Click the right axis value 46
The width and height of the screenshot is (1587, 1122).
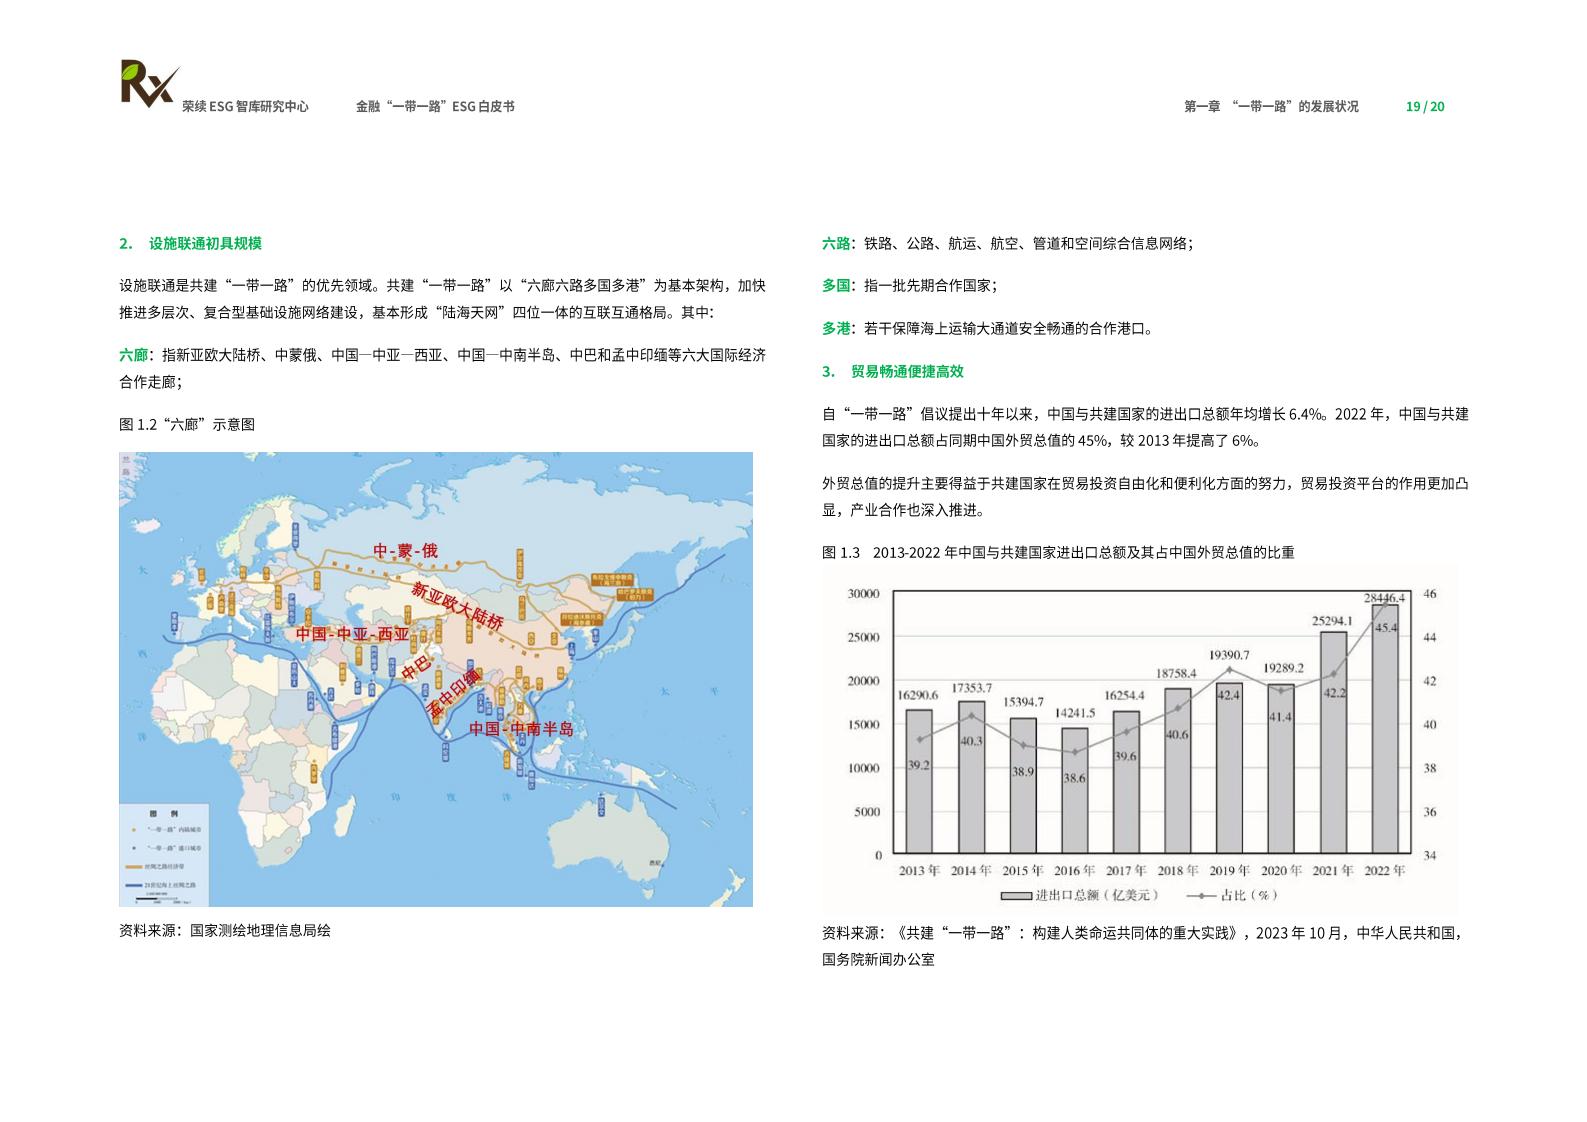pos(1430,594)
